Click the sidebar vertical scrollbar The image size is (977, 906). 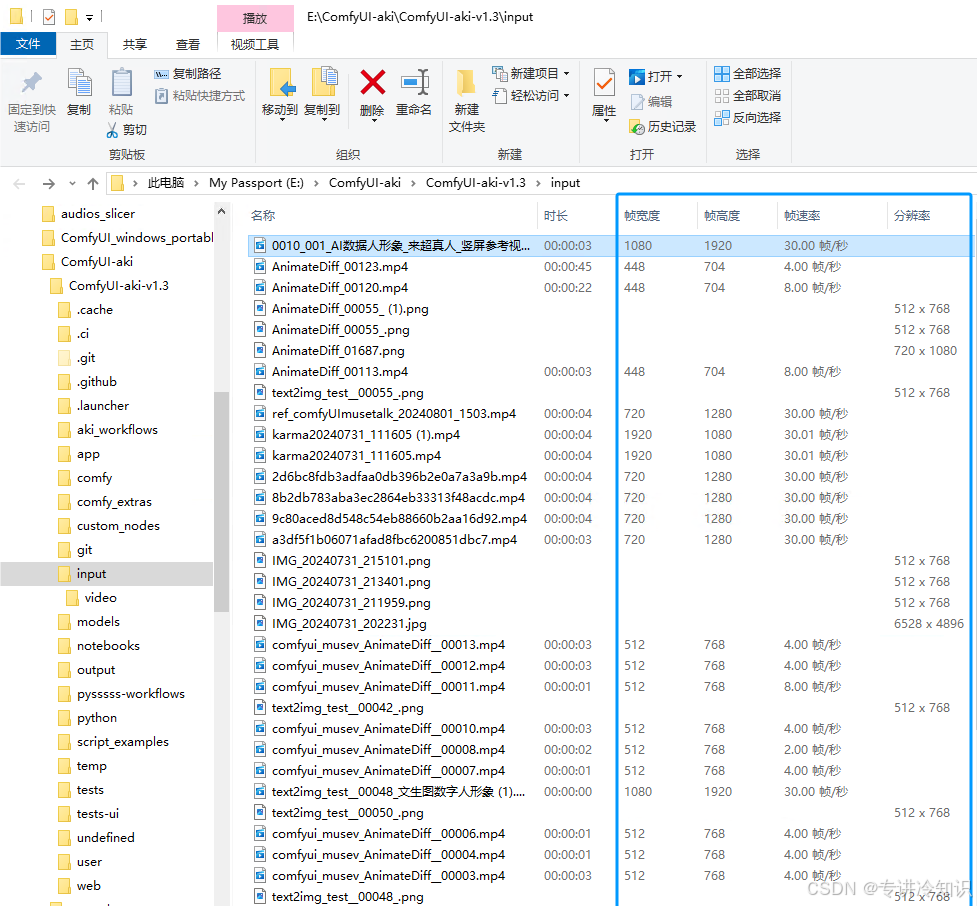(221, 500)
